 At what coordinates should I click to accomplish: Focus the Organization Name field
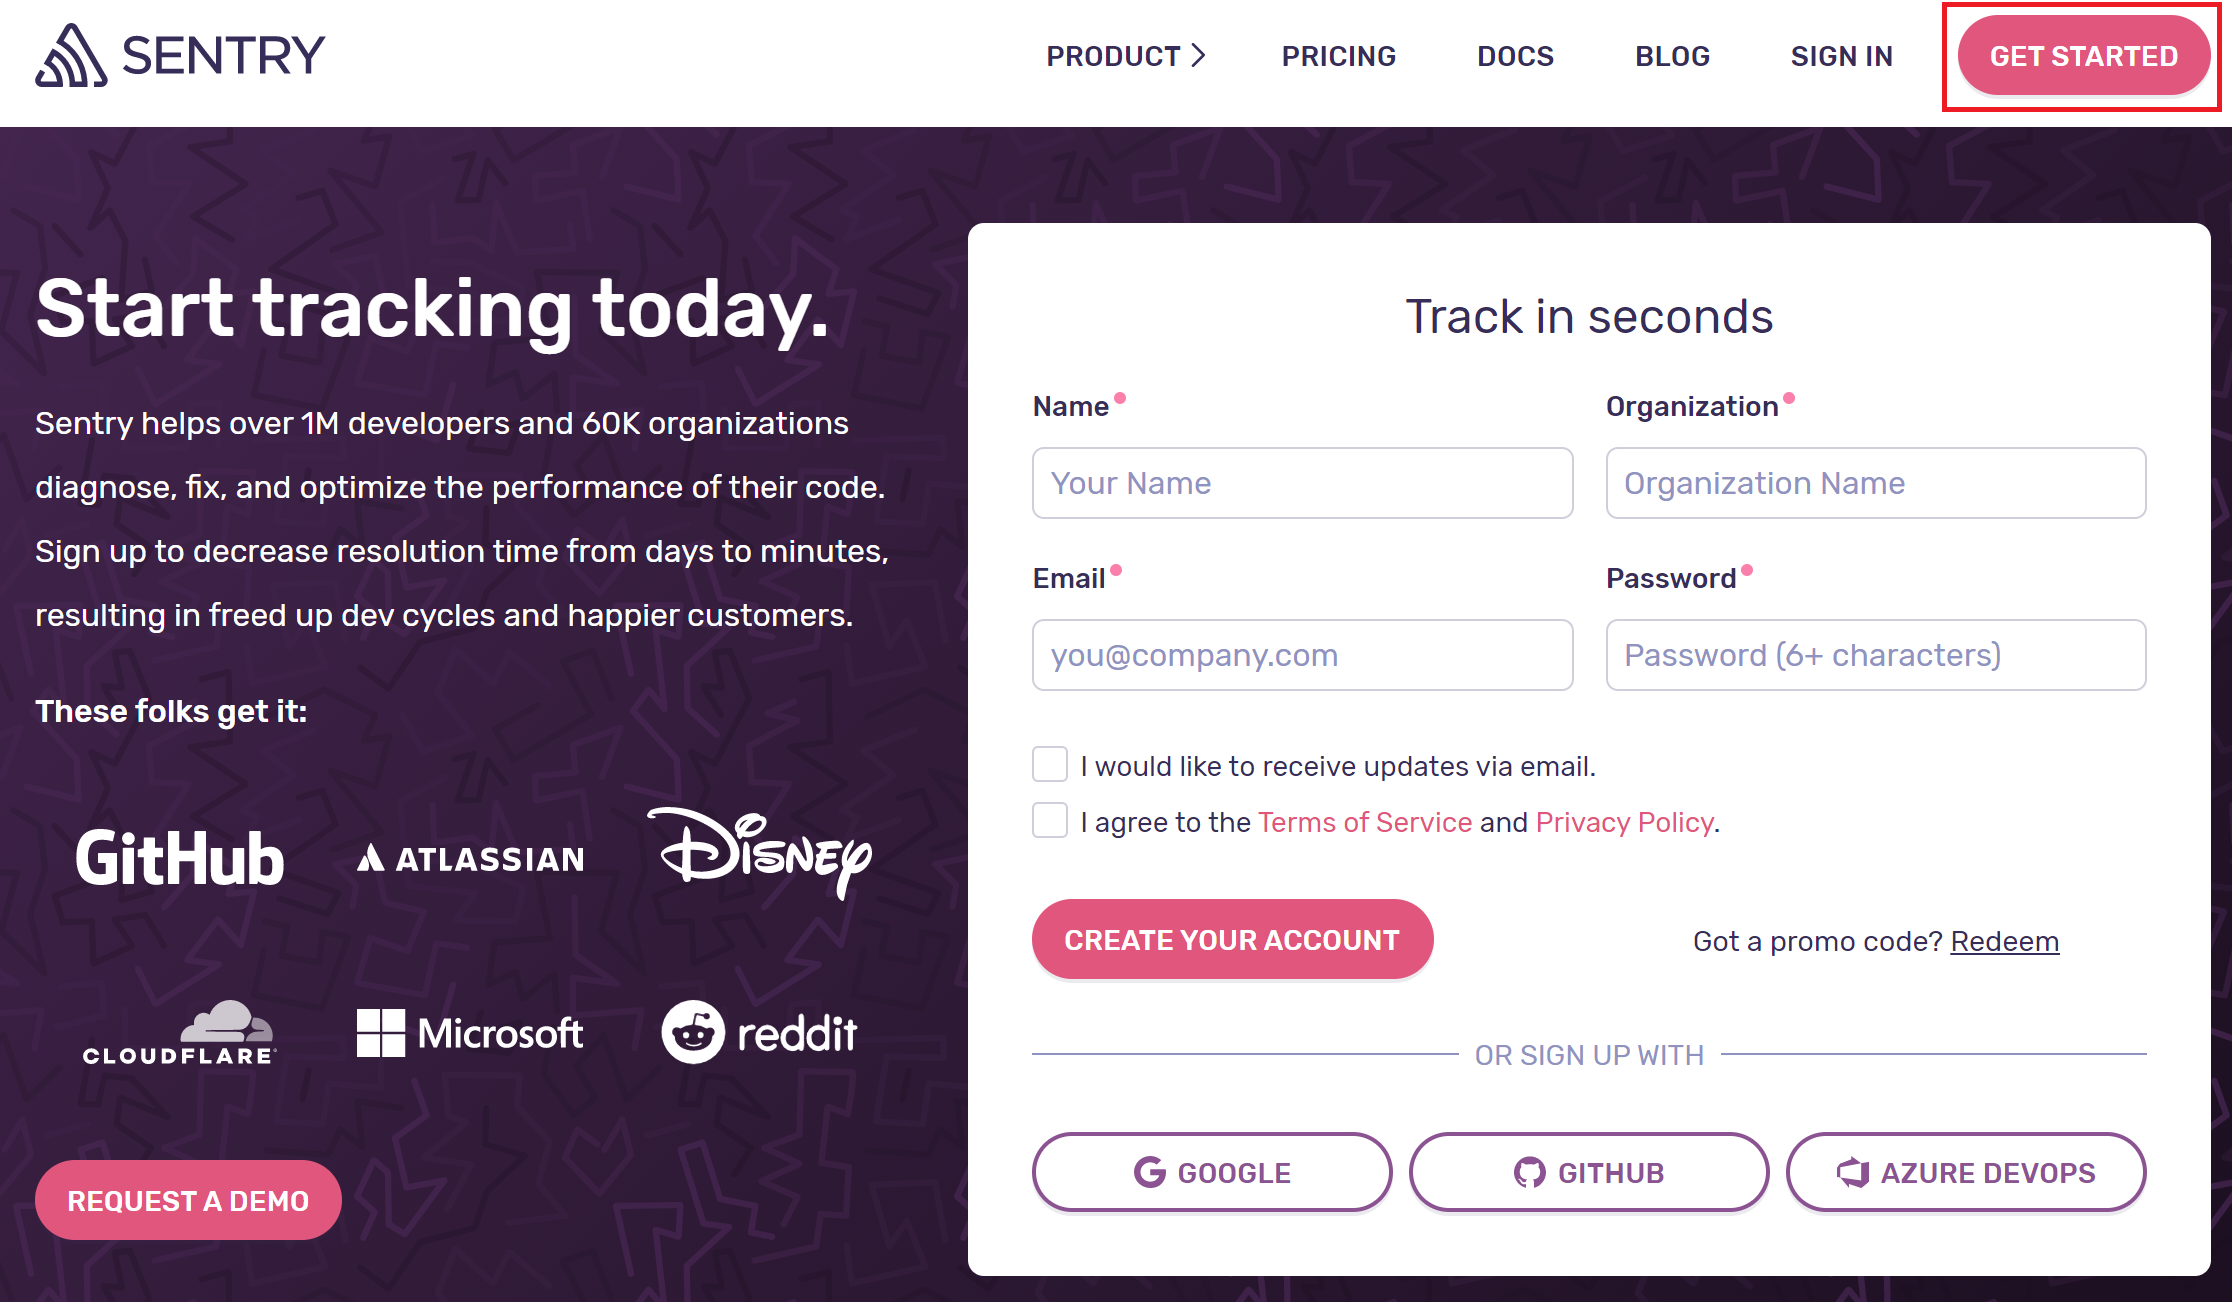point(1876,483)
